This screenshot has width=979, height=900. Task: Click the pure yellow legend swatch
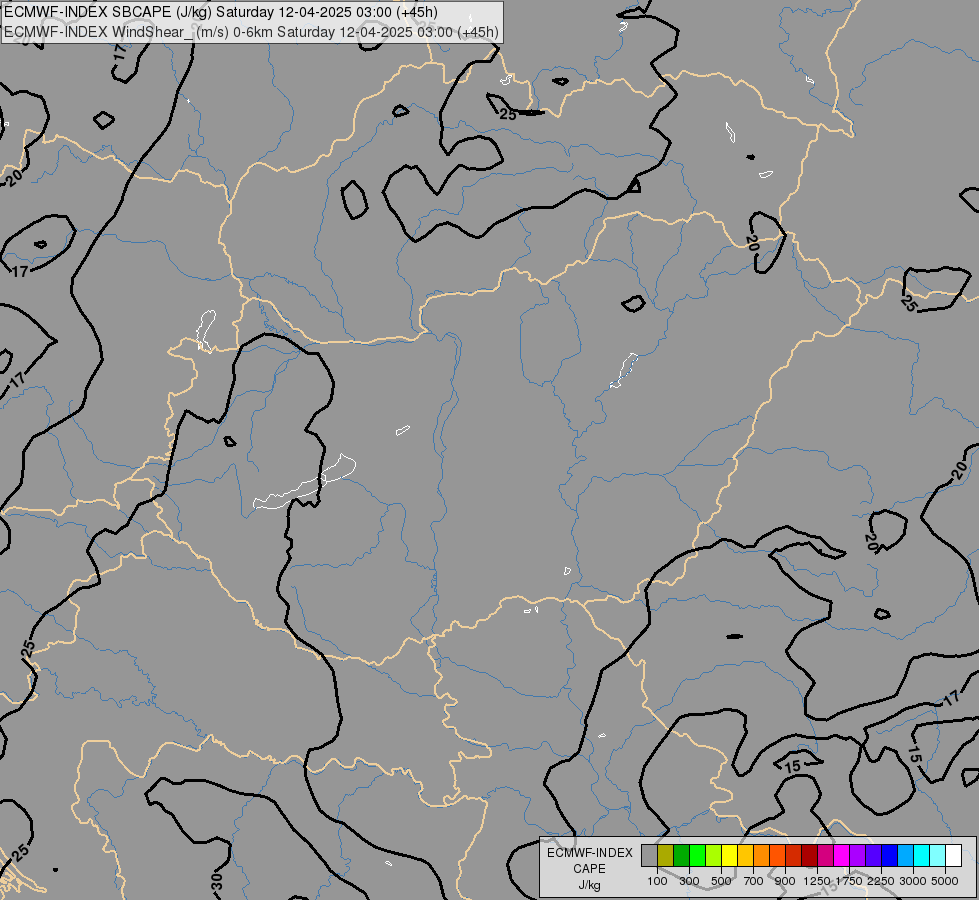(x=729, y=856)
